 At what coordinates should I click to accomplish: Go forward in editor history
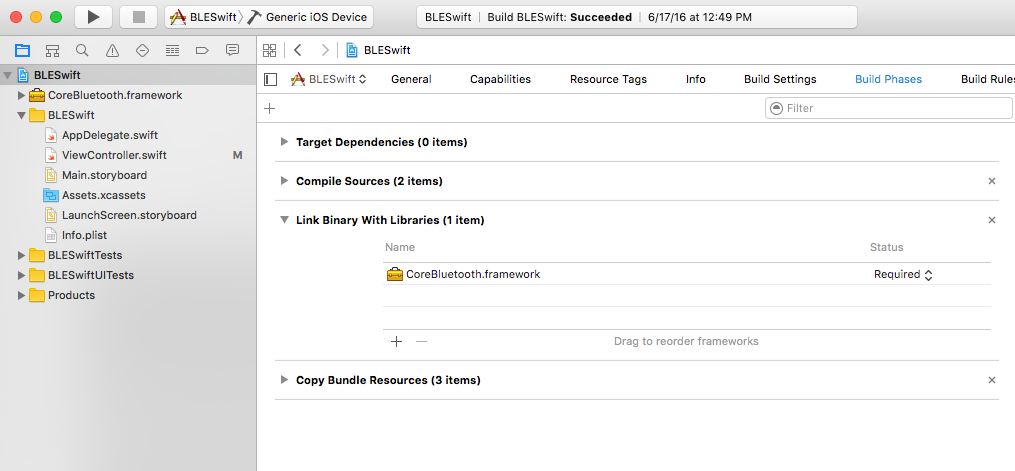325,50
